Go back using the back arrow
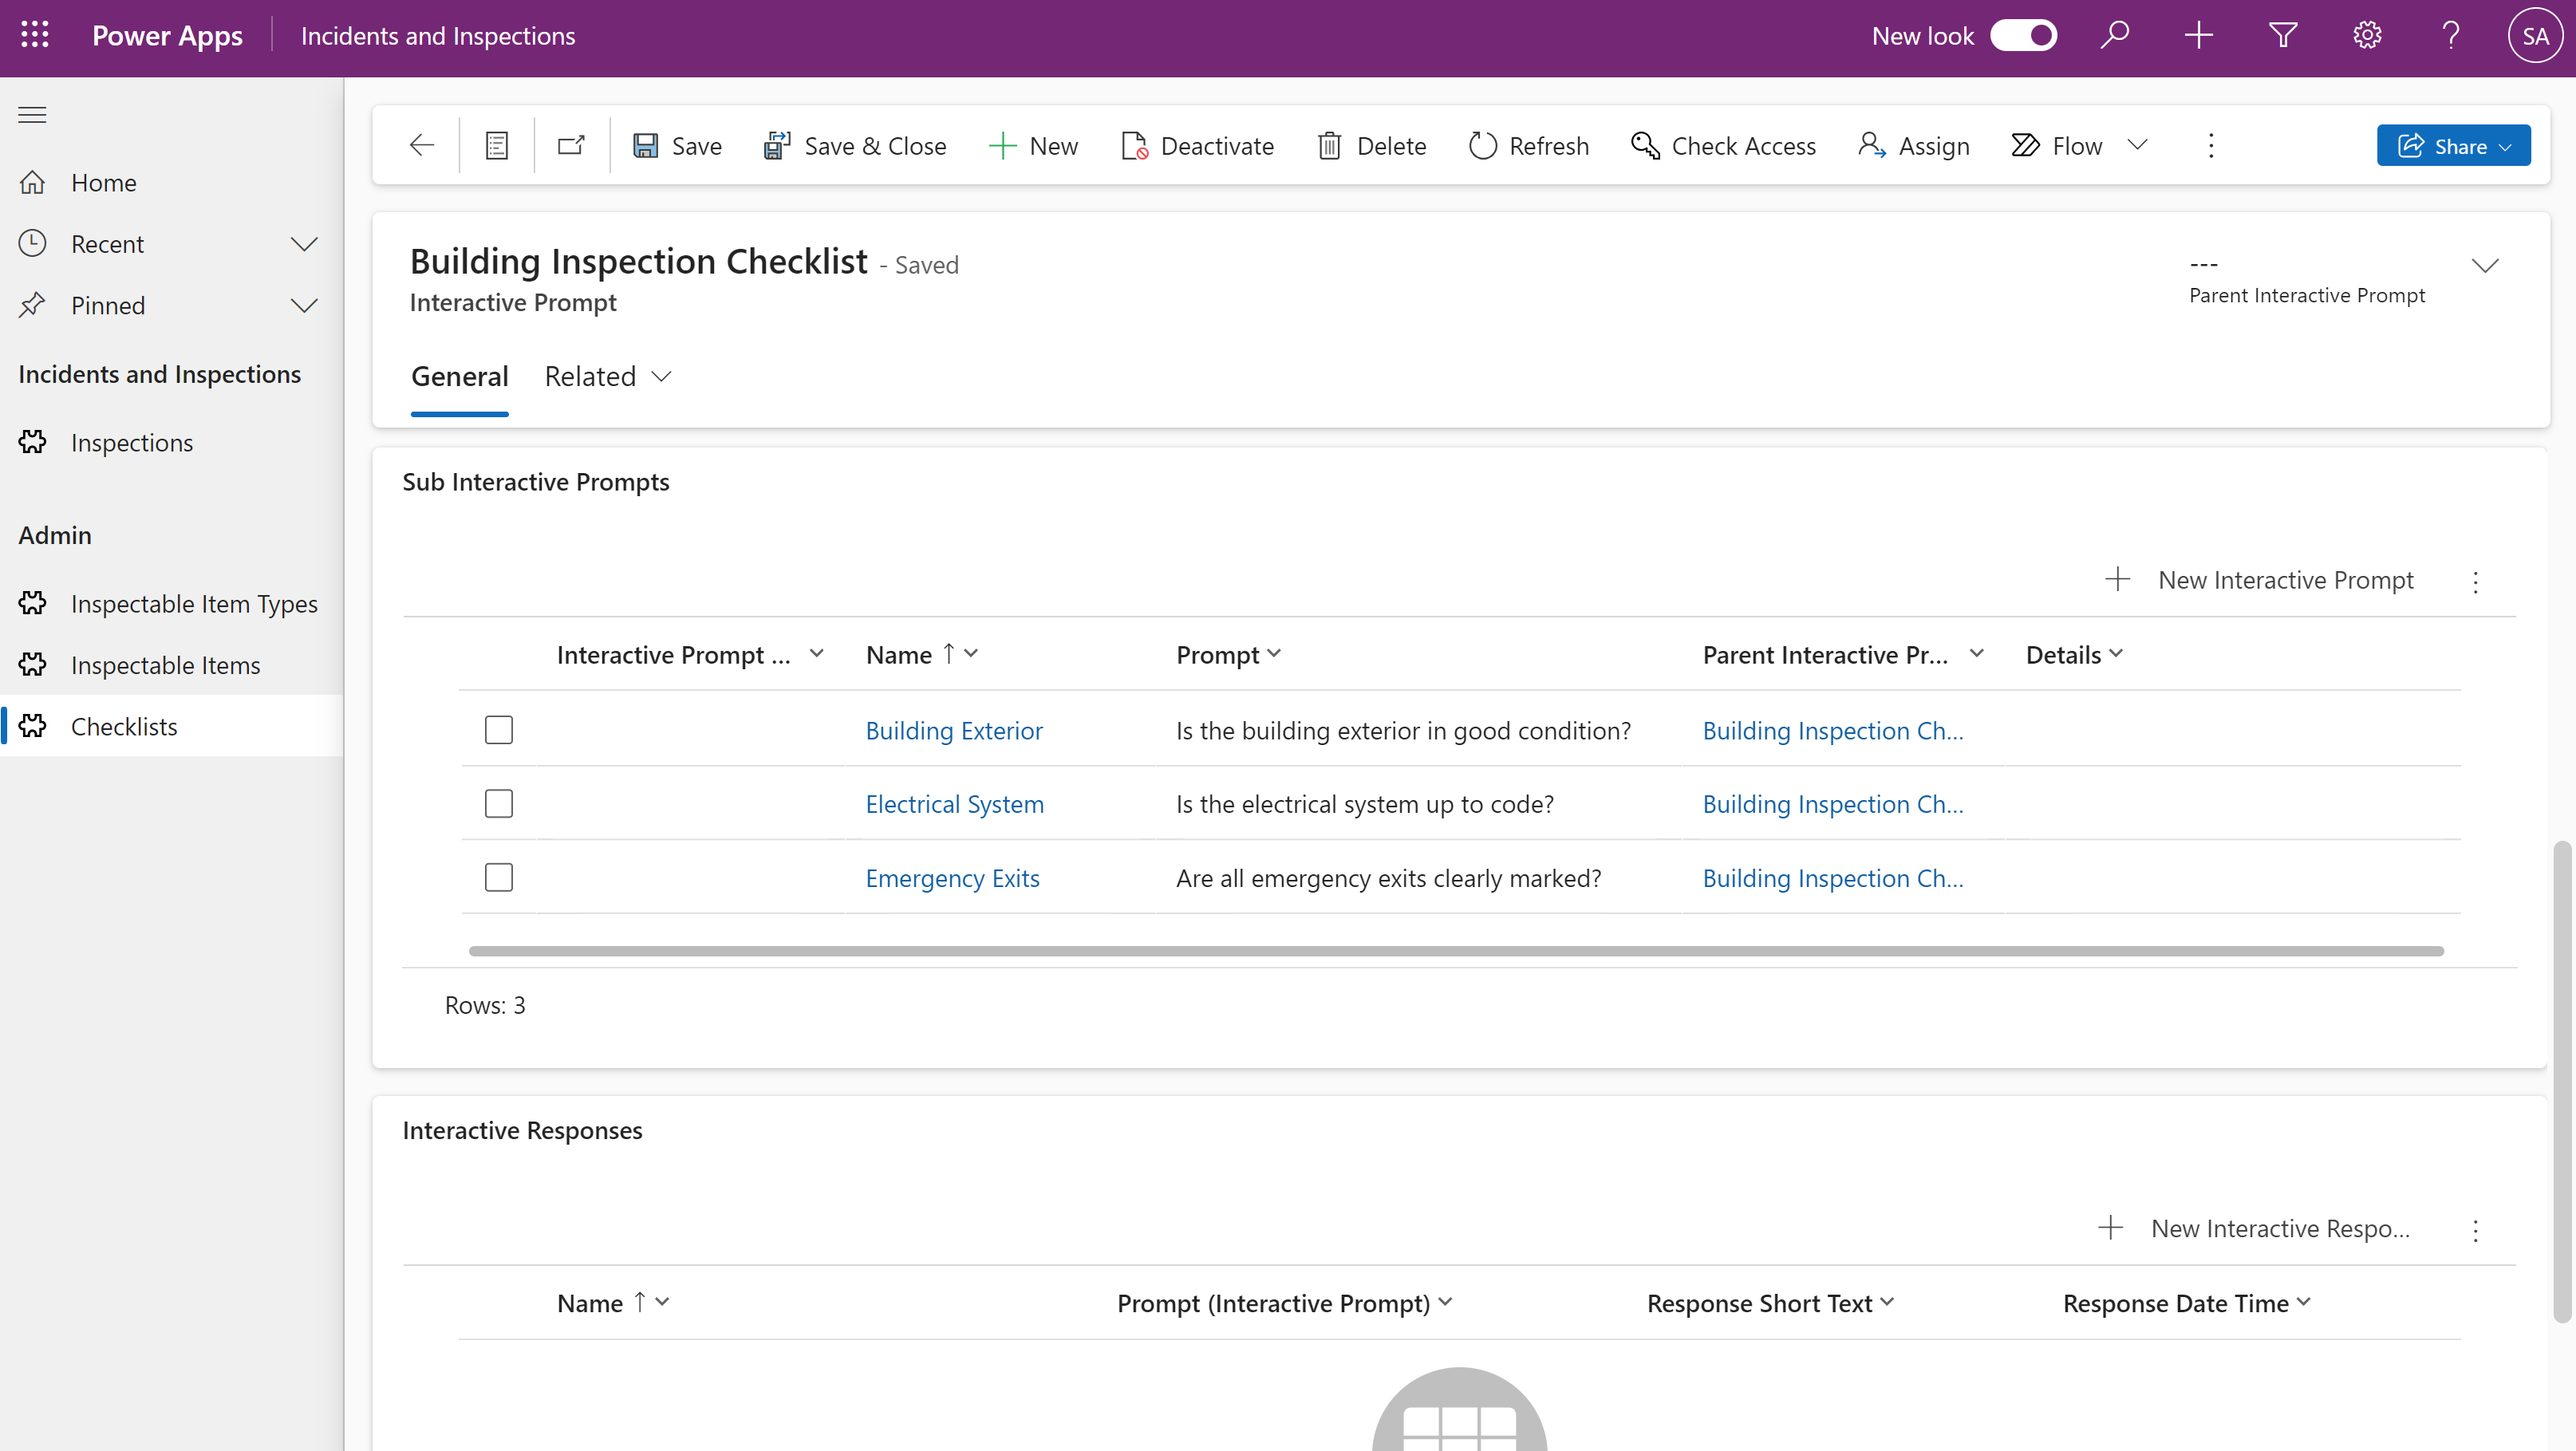 422,146
